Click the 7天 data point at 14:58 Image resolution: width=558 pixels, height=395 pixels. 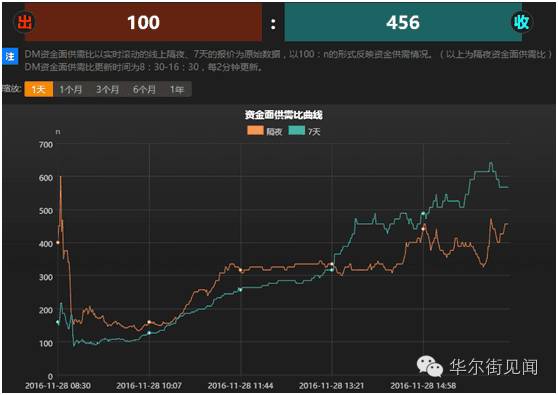pyautogui.click(x=423, y=214)
